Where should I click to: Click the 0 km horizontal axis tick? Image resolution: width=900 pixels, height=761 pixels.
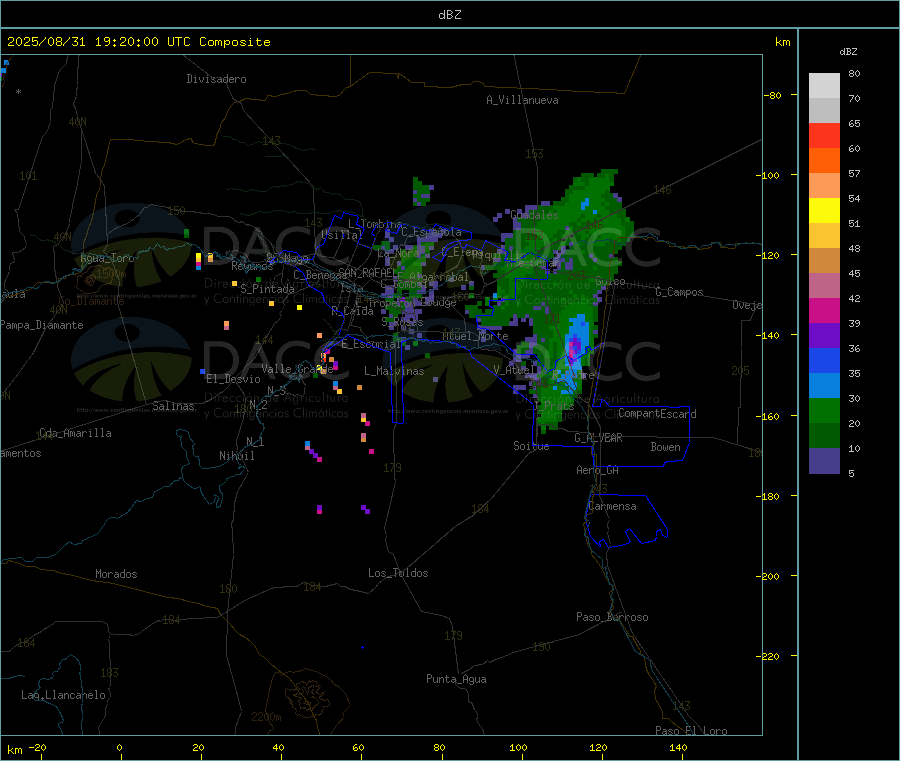coord(119,747)
